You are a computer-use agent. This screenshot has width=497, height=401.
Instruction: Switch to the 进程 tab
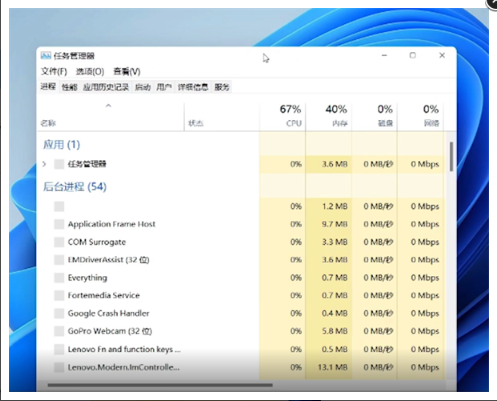point(48,87)
